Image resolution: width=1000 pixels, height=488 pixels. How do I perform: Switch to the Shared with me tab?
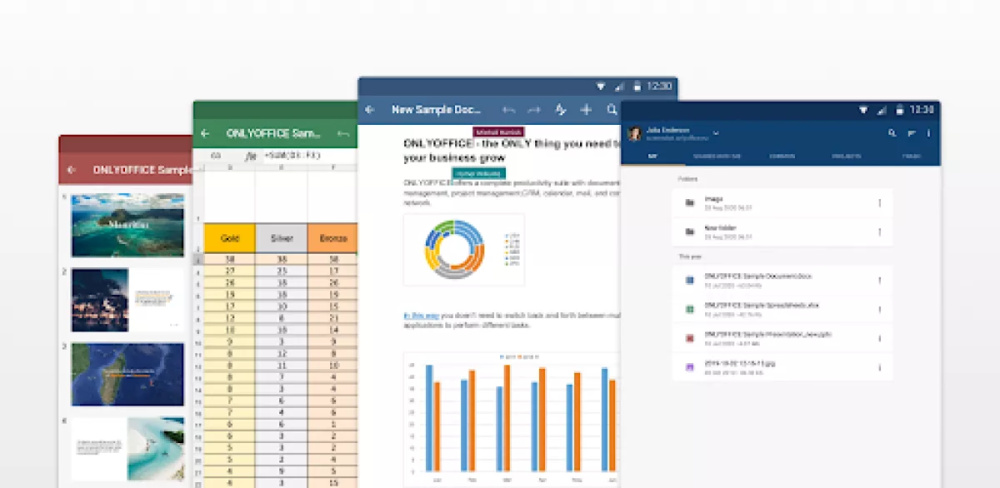716,157
